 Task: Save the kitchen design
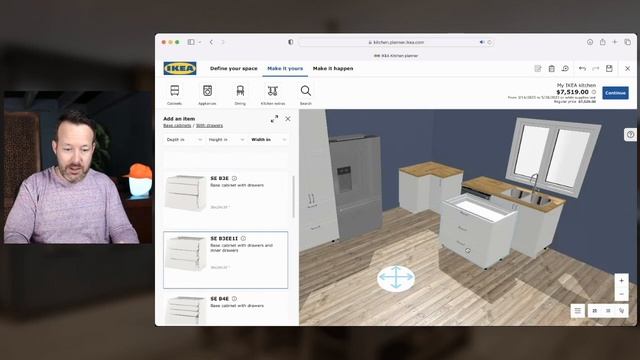pos(609,69)
